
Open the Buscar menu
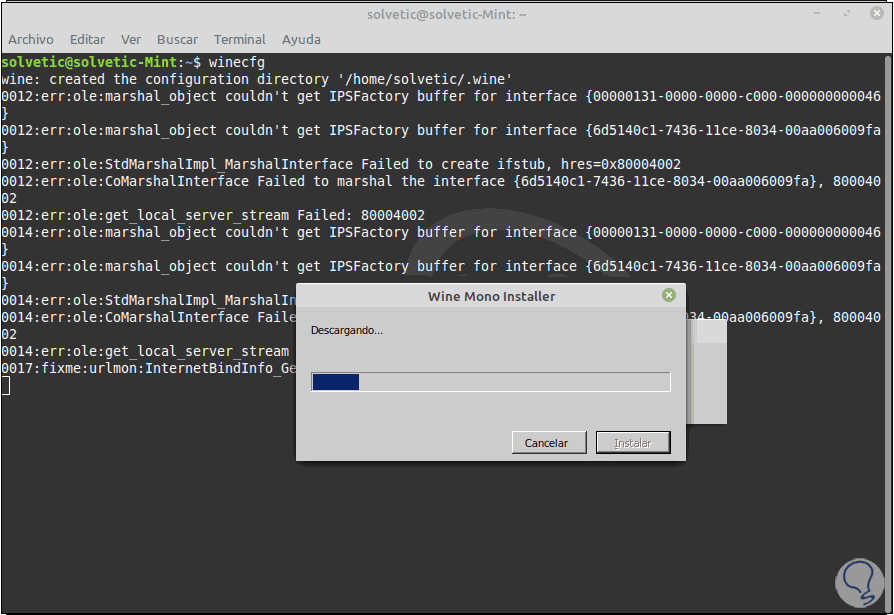click(x=177, y=39)
